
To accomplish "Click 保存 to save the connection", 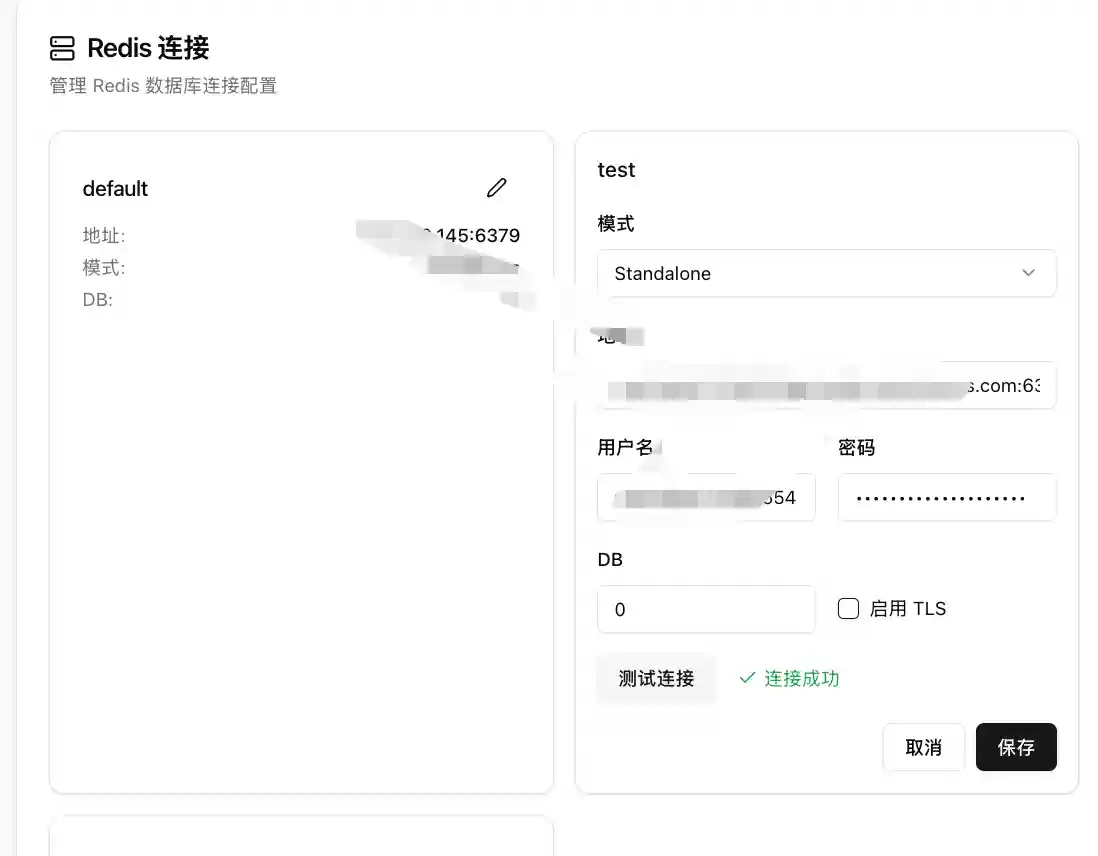I will click(1016, 747).
